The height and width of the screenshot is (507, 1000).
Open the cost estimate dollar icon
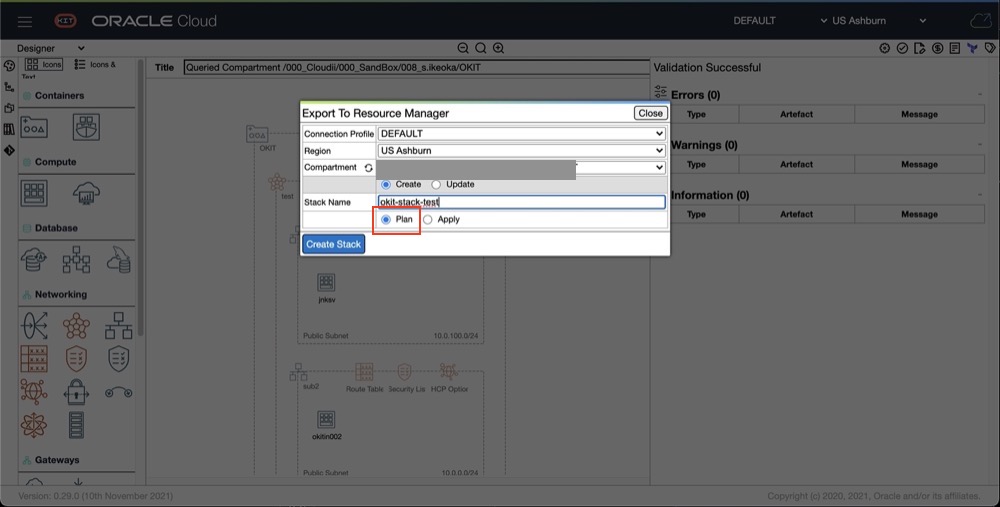[x=938, y=48]
